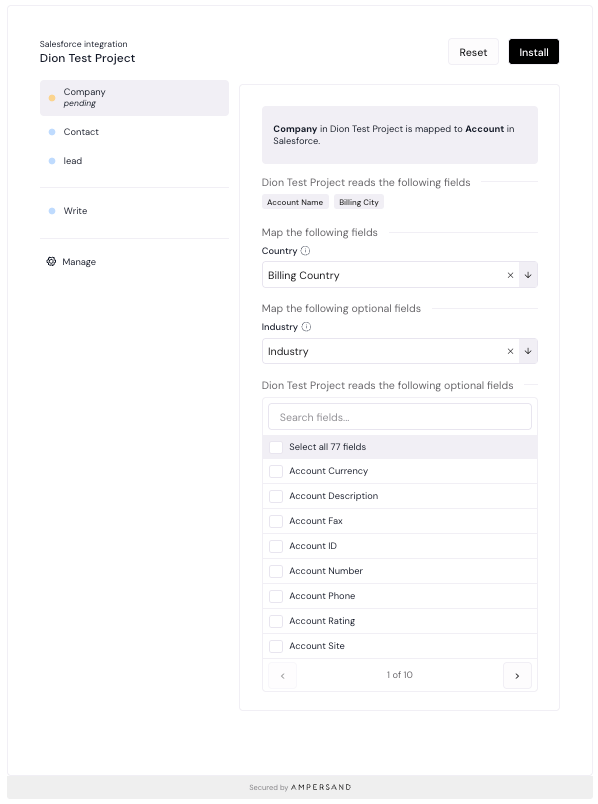Click the '1 of 10' page indicator
Viewport: 598px width, 804px height.
click(x=400, y=675)
